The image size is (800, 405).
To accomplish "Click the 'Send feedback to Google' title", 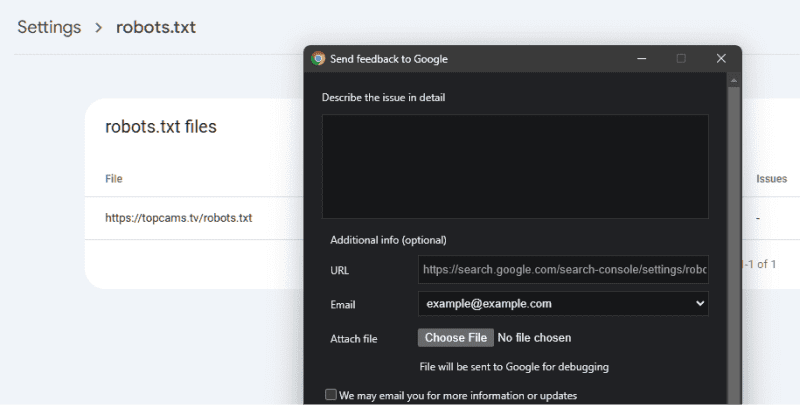I will point(389,59).
